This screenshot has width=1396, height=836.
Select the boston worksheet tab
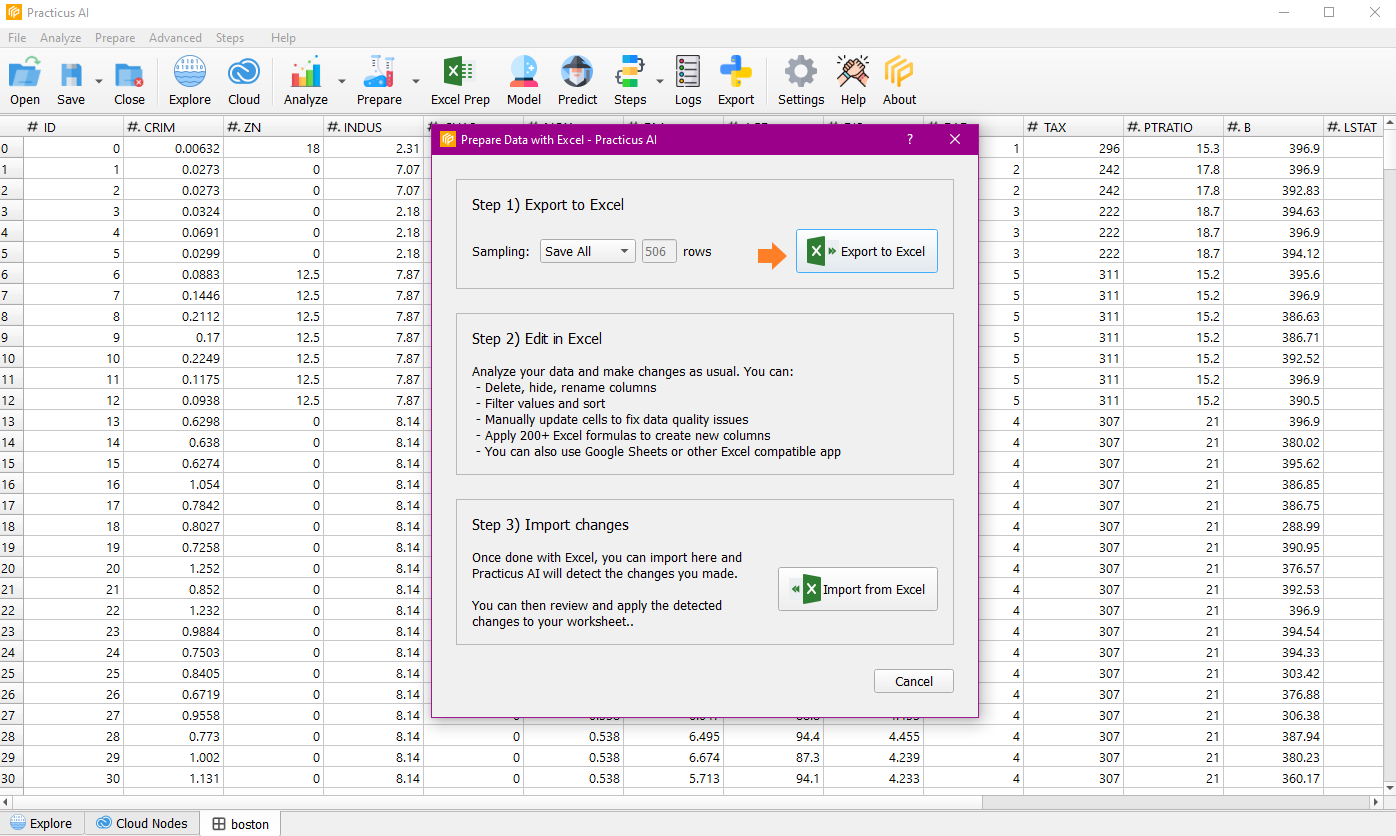tap(241, 824)
